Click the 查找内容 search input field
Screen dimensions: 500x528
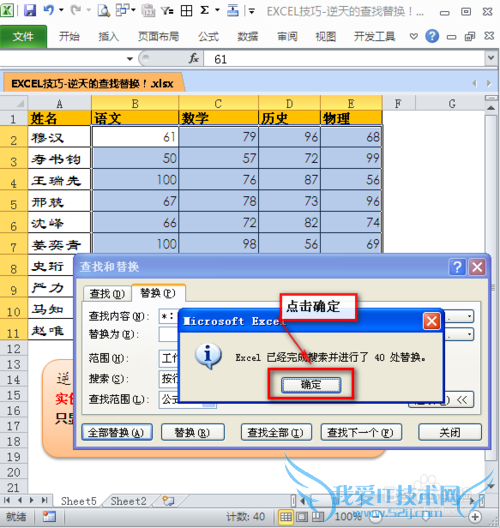pos(169,316)
